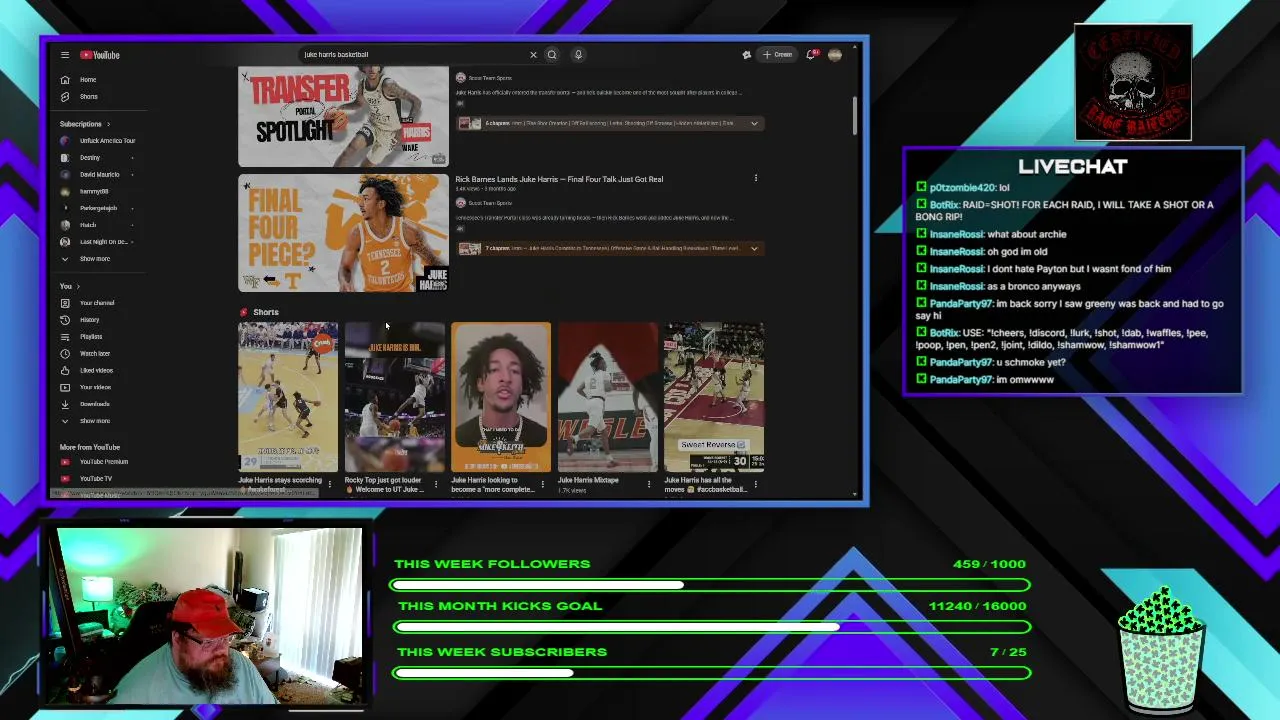The width and height of the screenshot is (1280, 720).
Task: Click the Certified Rage Gamers skull logo
Action: click(1133, 82)
